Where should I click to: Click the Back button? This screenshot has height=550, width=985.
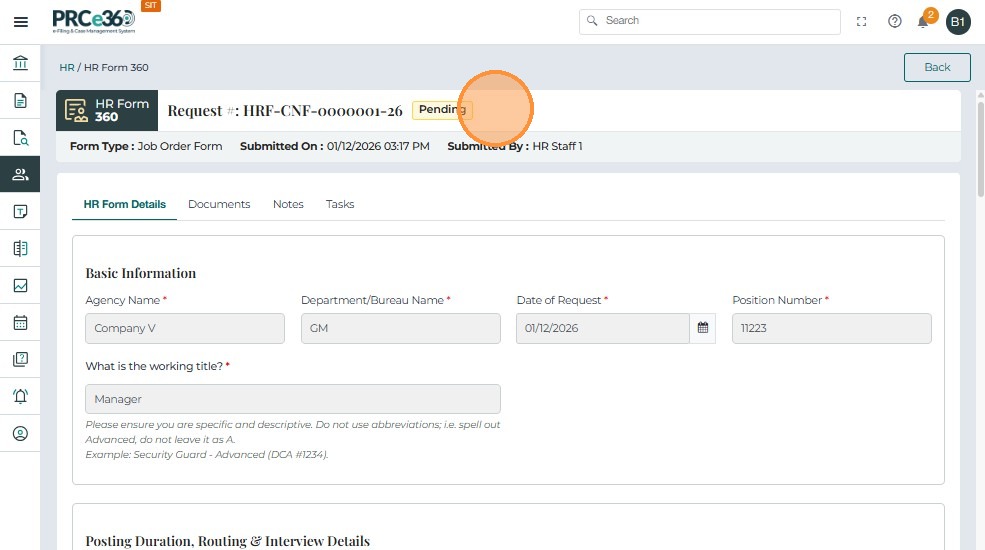pos(937,67)
